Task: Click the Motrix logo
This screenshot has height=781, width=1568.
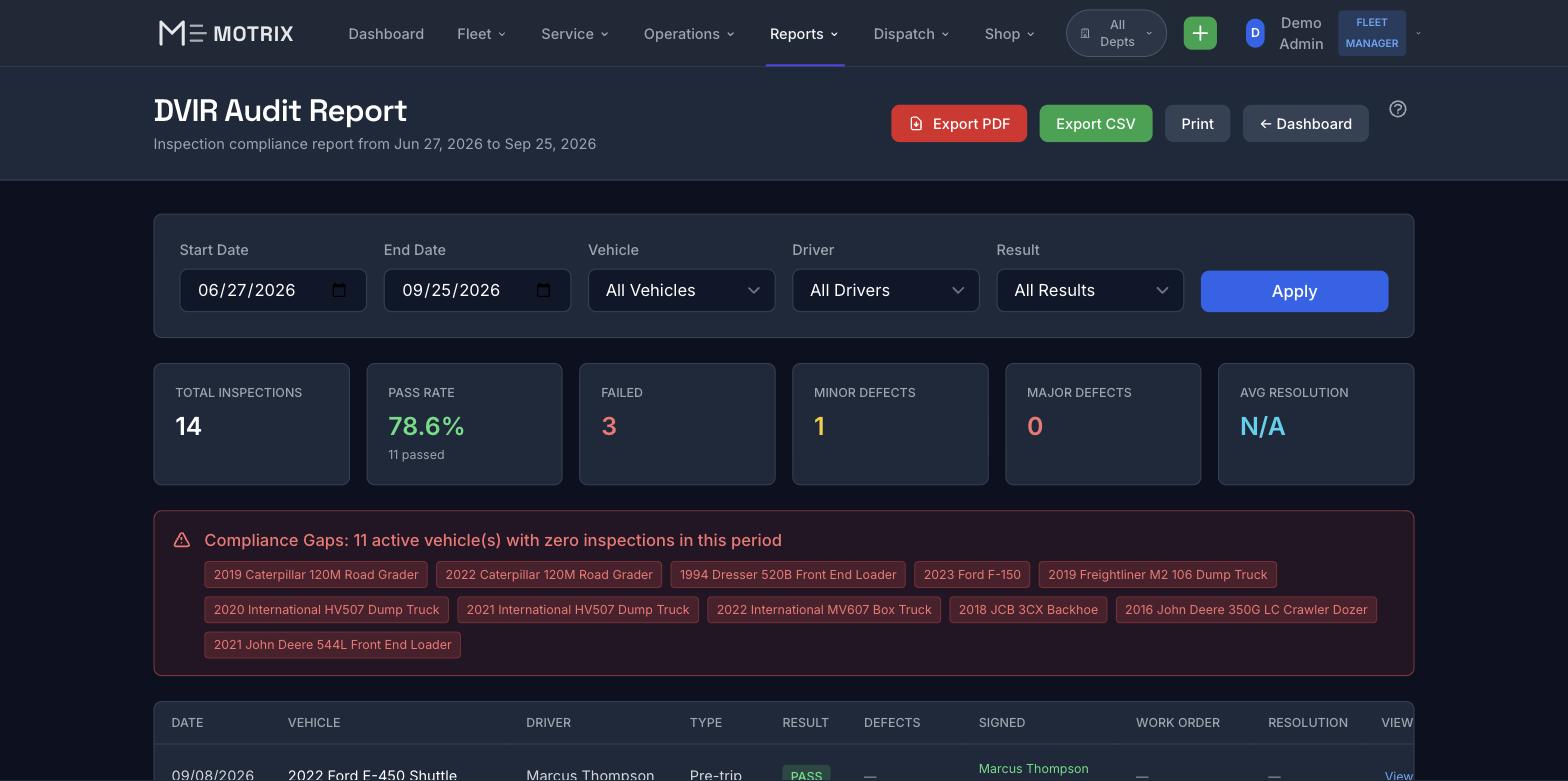Action: click(x=226, y=33)
